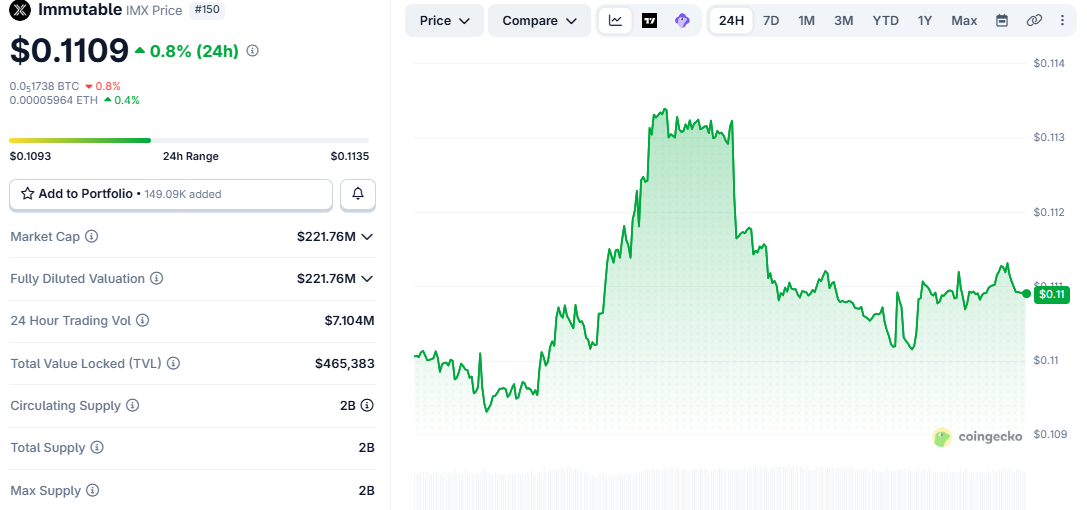Expand Market Cap value chevron
The height and width of the screenshot is (510, 1087).
(x=367, y=237)
